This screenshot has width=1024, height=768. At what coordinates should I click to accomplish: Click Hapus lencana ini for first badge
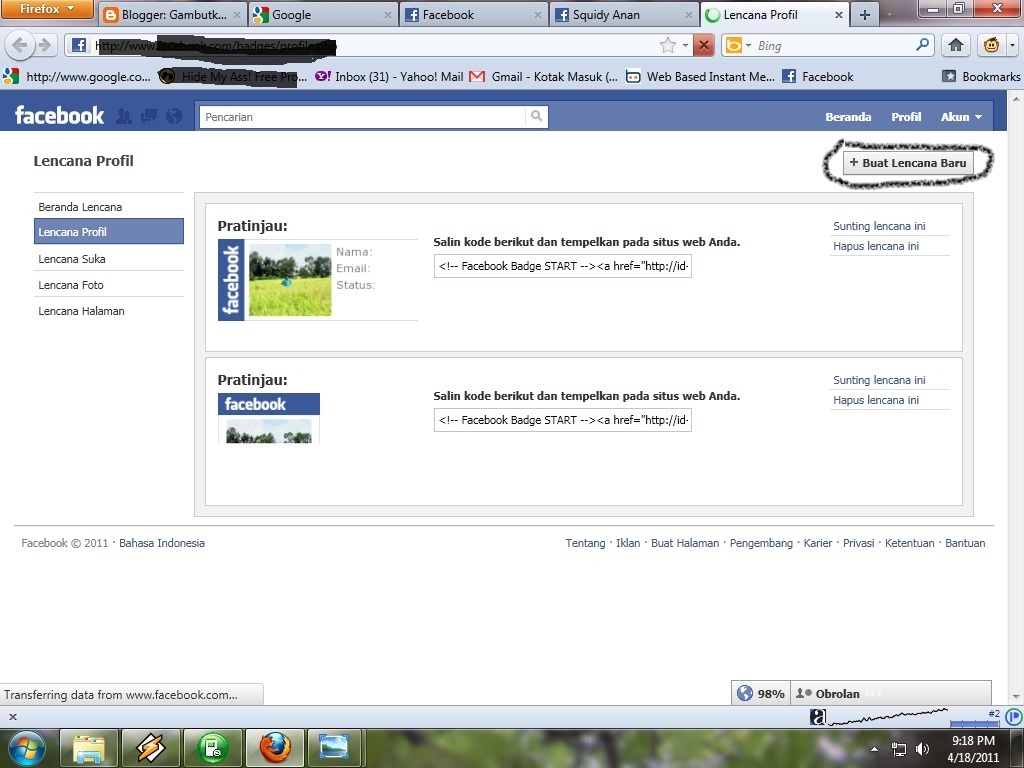click(876, 246)
